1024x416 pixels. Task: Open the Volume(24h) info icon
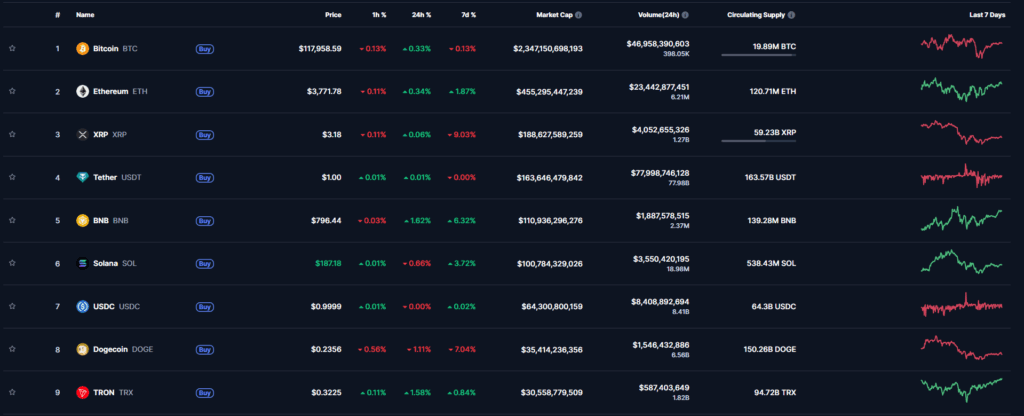coord(685,14)
